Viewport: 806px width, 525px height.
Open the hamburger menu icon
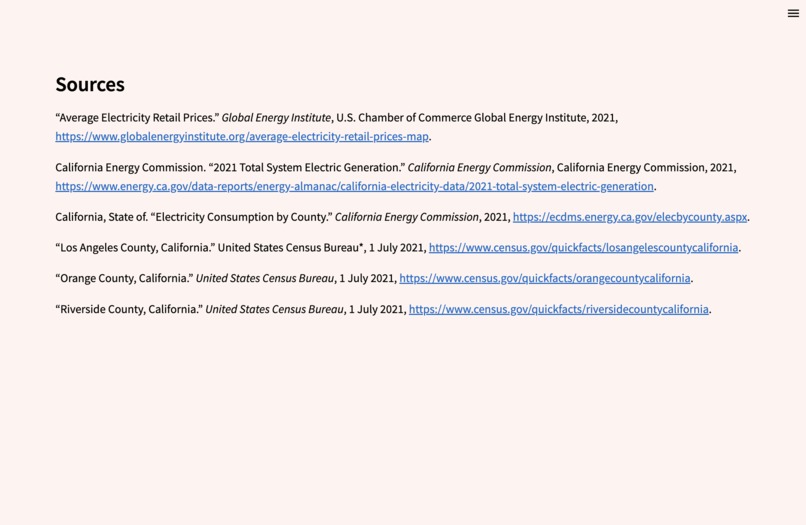point(793,13)
